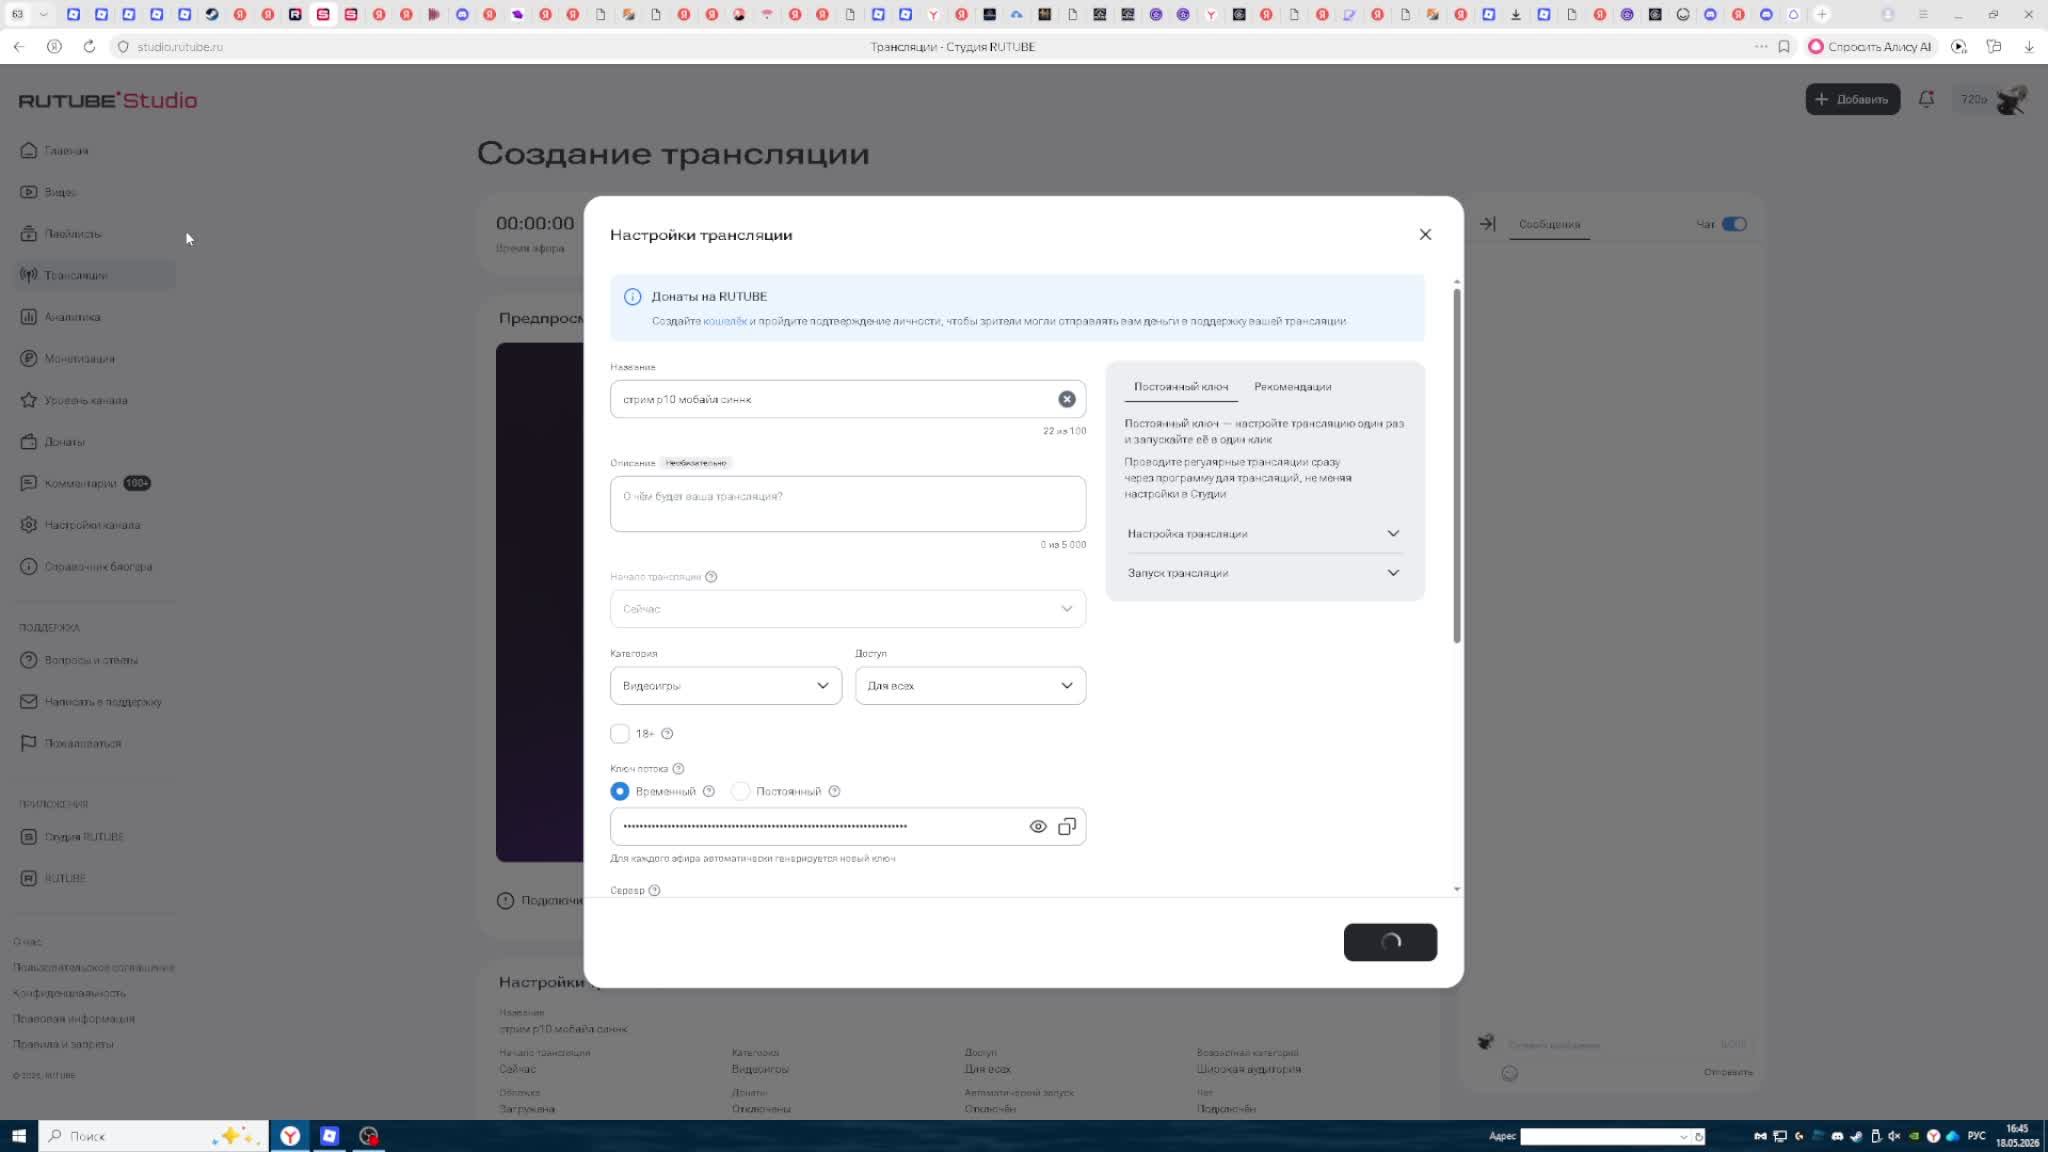Select the Постоянный stream key option
Screen dimensions: 2048x1152
[x=741, y=791]
